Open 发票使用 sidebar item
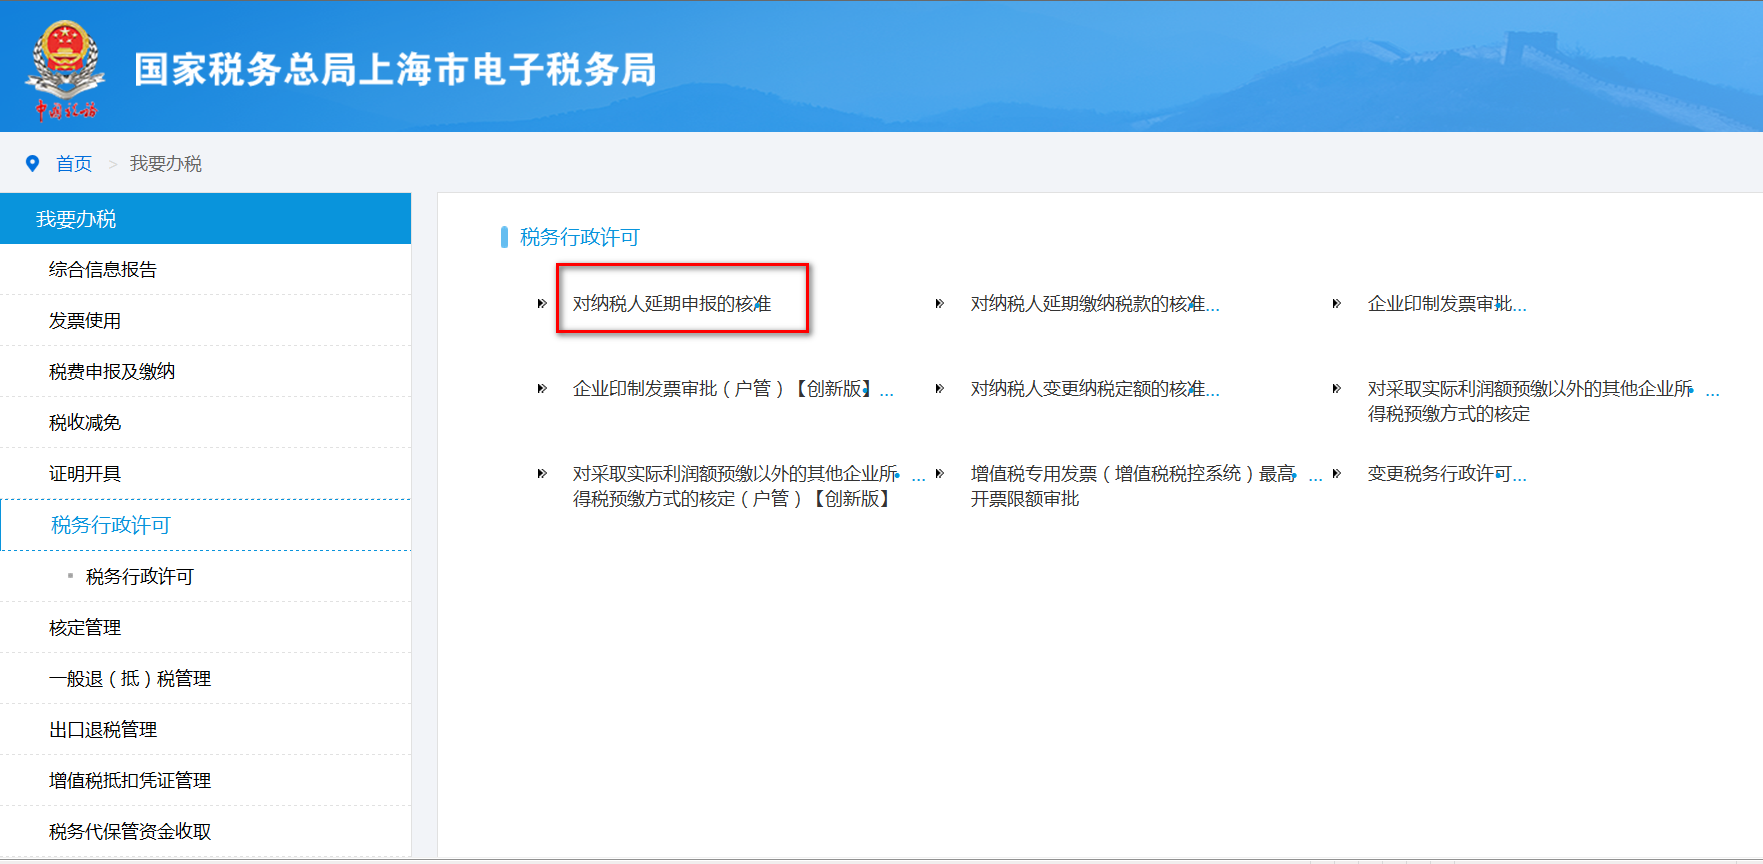This screenshot has width=1763, height=864. 205,320
